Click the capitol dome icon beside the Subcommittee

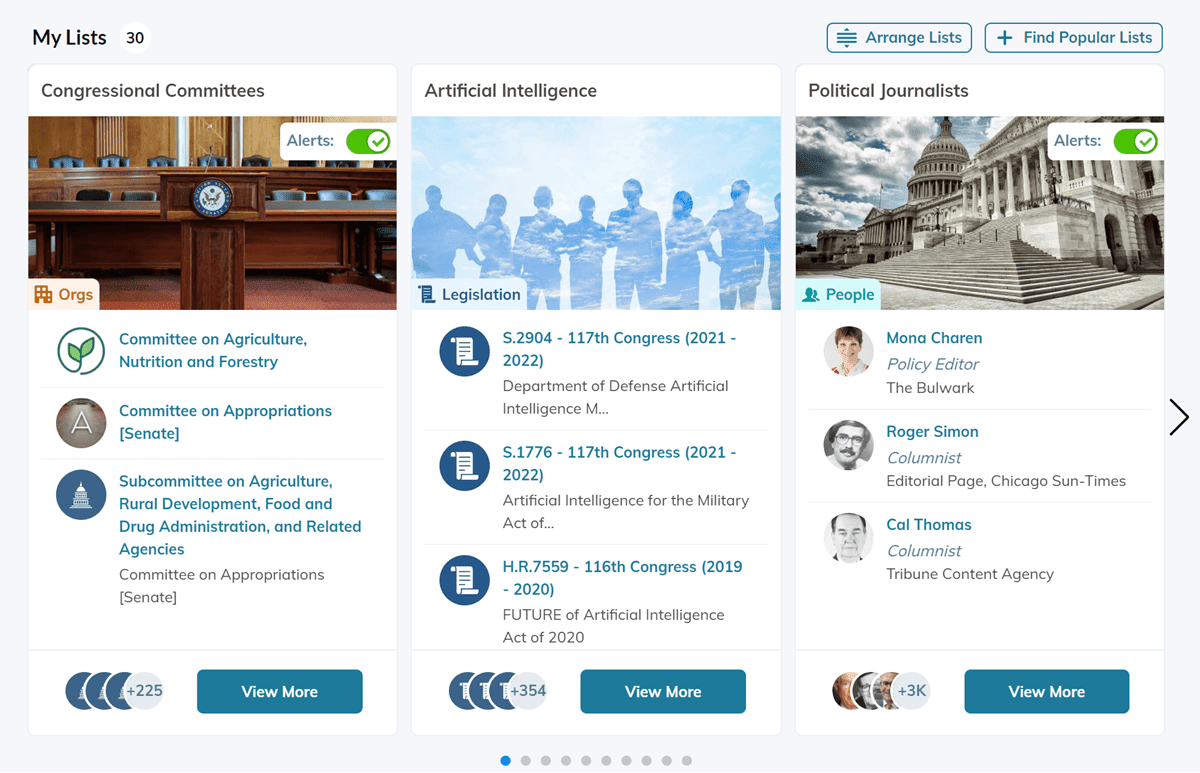[x=81, y=495]
